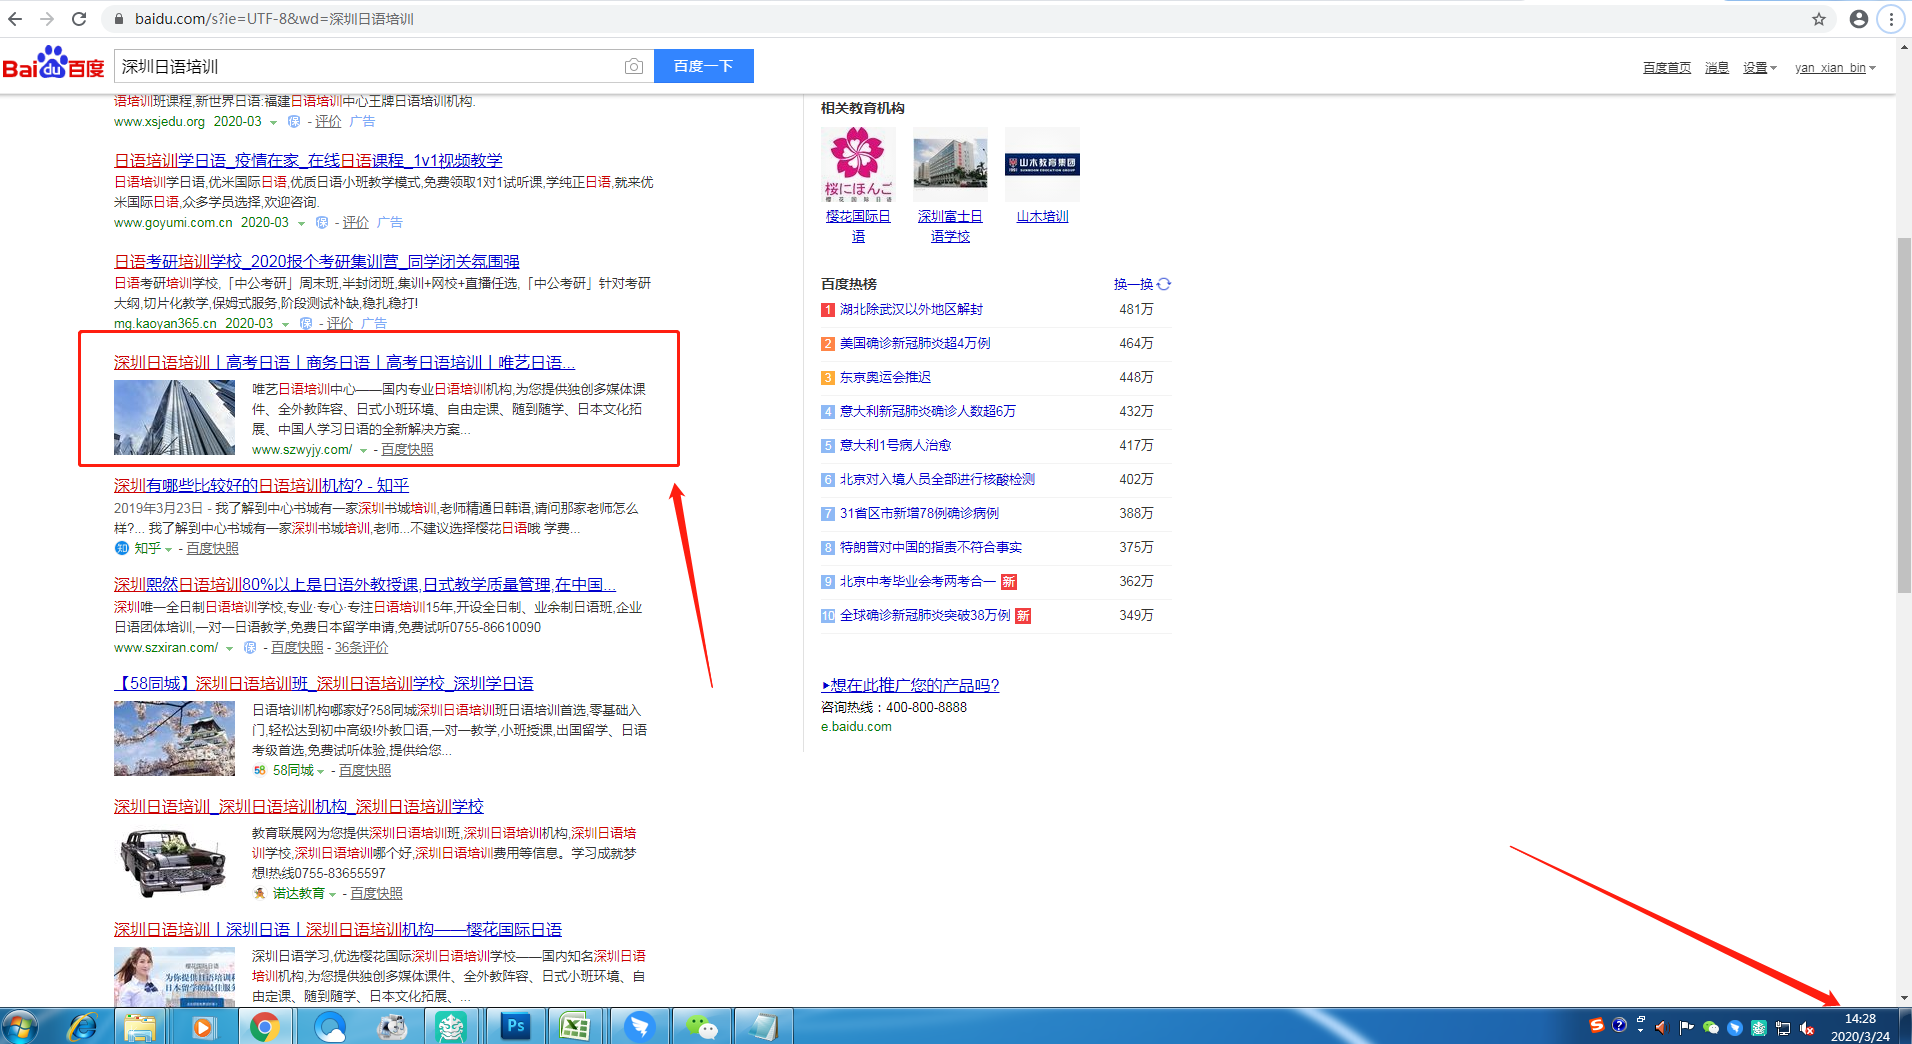Open 想在此推广您的产品吗 link

[910, 685]
